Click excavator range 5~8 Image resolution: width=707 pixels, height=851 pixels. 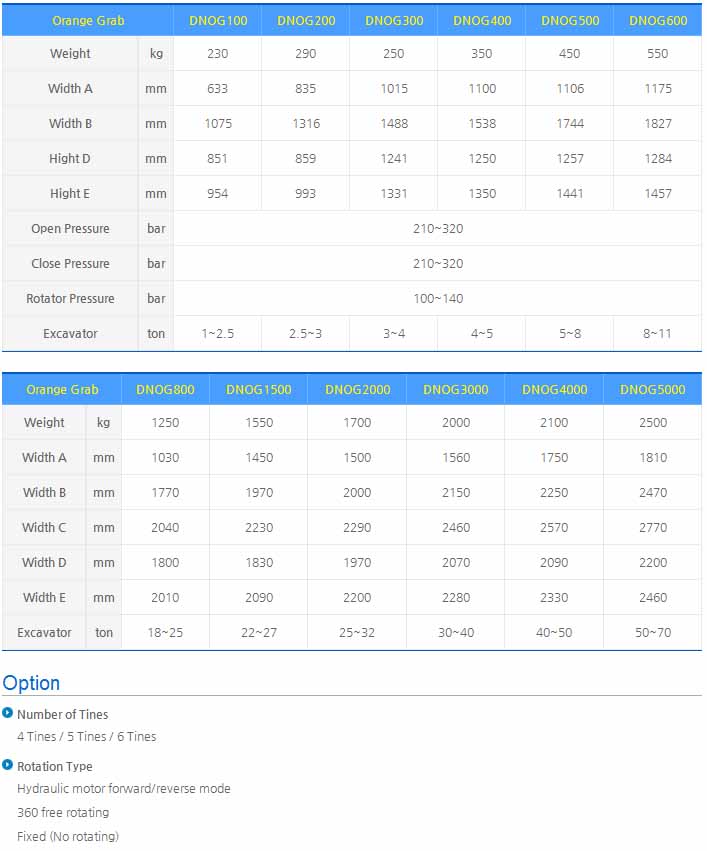coord(570,334)
